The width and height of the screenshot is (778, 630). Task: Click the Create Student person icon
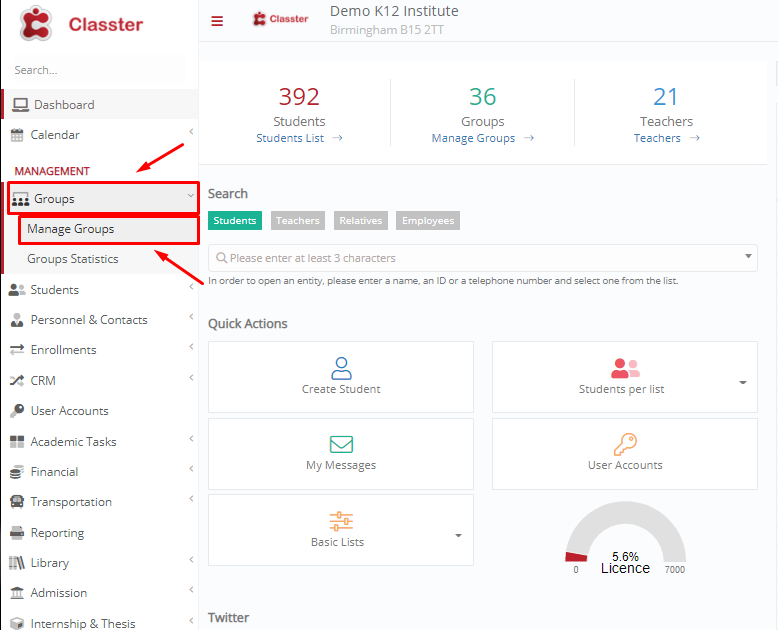(x=341, y=369)
